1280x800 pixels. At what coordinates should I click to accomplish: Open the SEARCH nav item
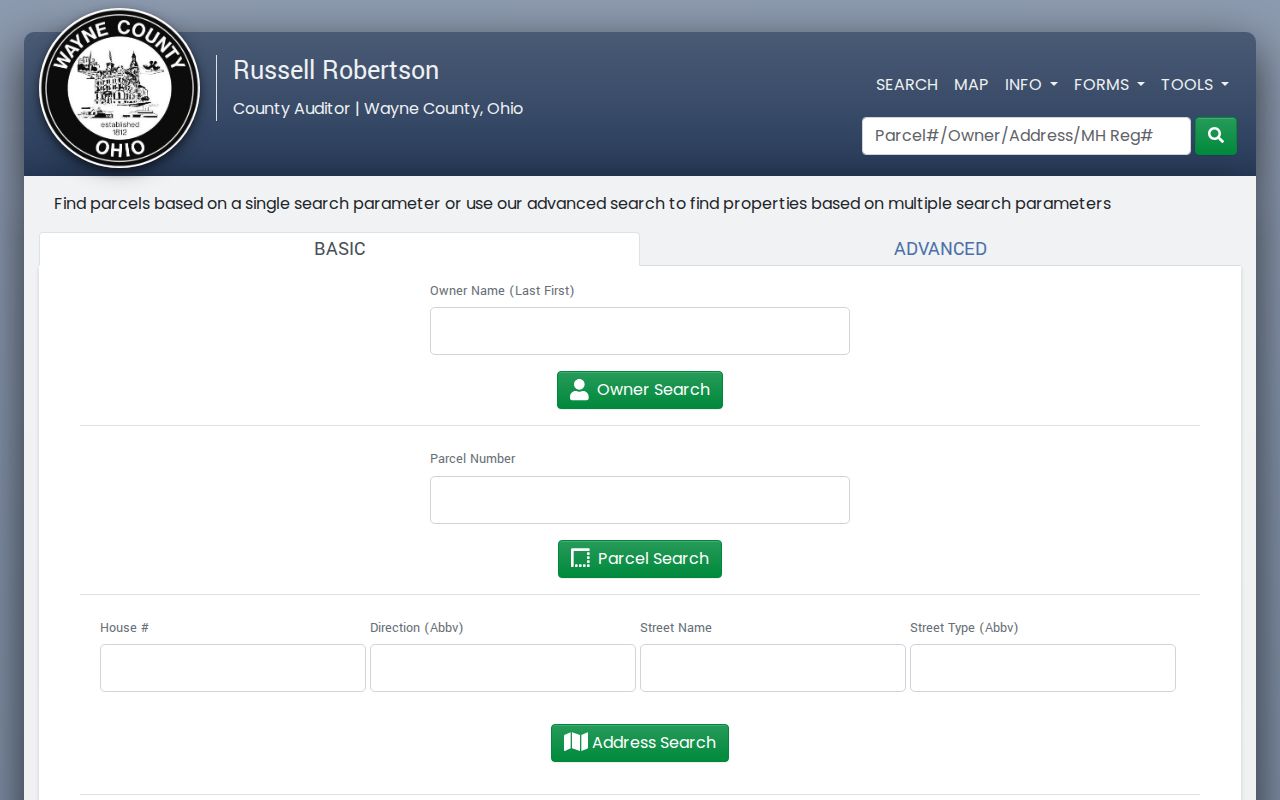(907, 85)
